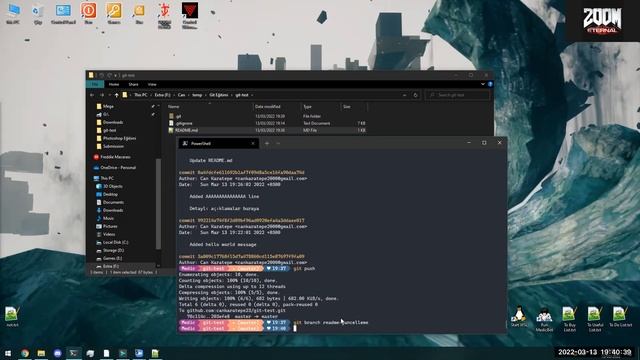Open the red power icon desktop shortcut
The image size is (640, 360).
[x=89, y=13]
